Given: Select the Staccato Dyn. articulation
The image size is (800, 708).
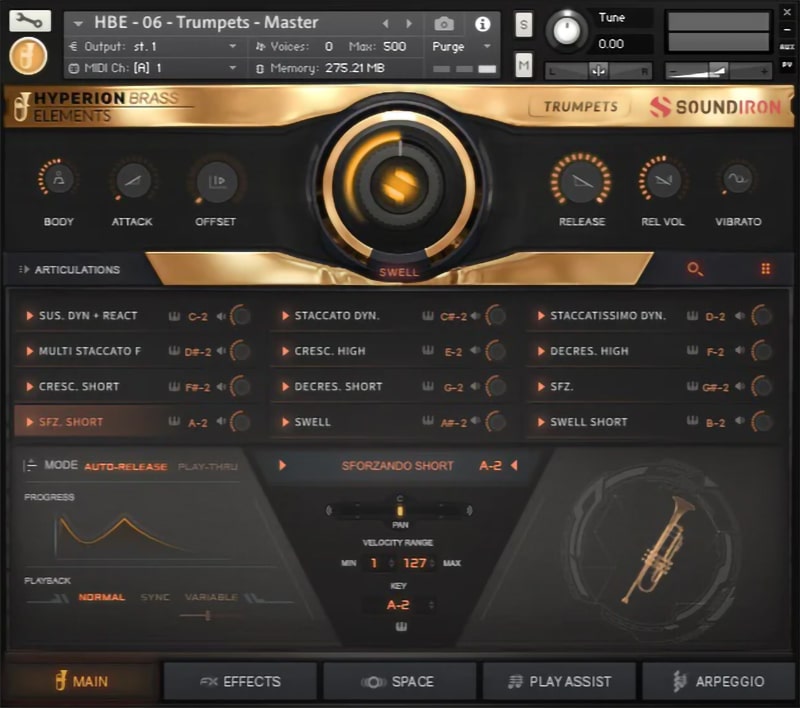Looking at the screenshot, I should 337,316.
